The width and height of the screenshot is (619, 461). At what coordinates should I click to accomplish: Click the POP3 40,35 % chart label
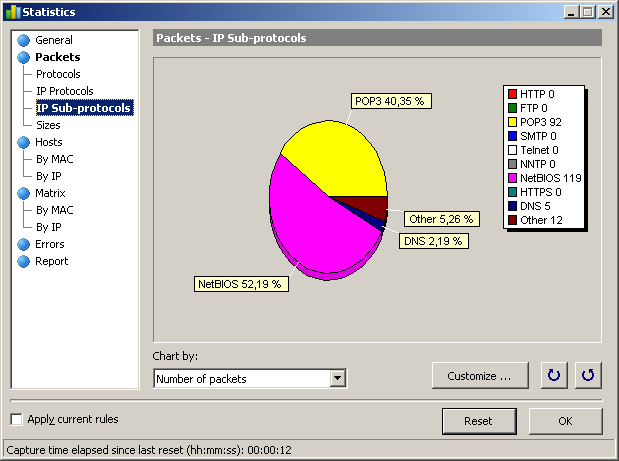point(391,101)
